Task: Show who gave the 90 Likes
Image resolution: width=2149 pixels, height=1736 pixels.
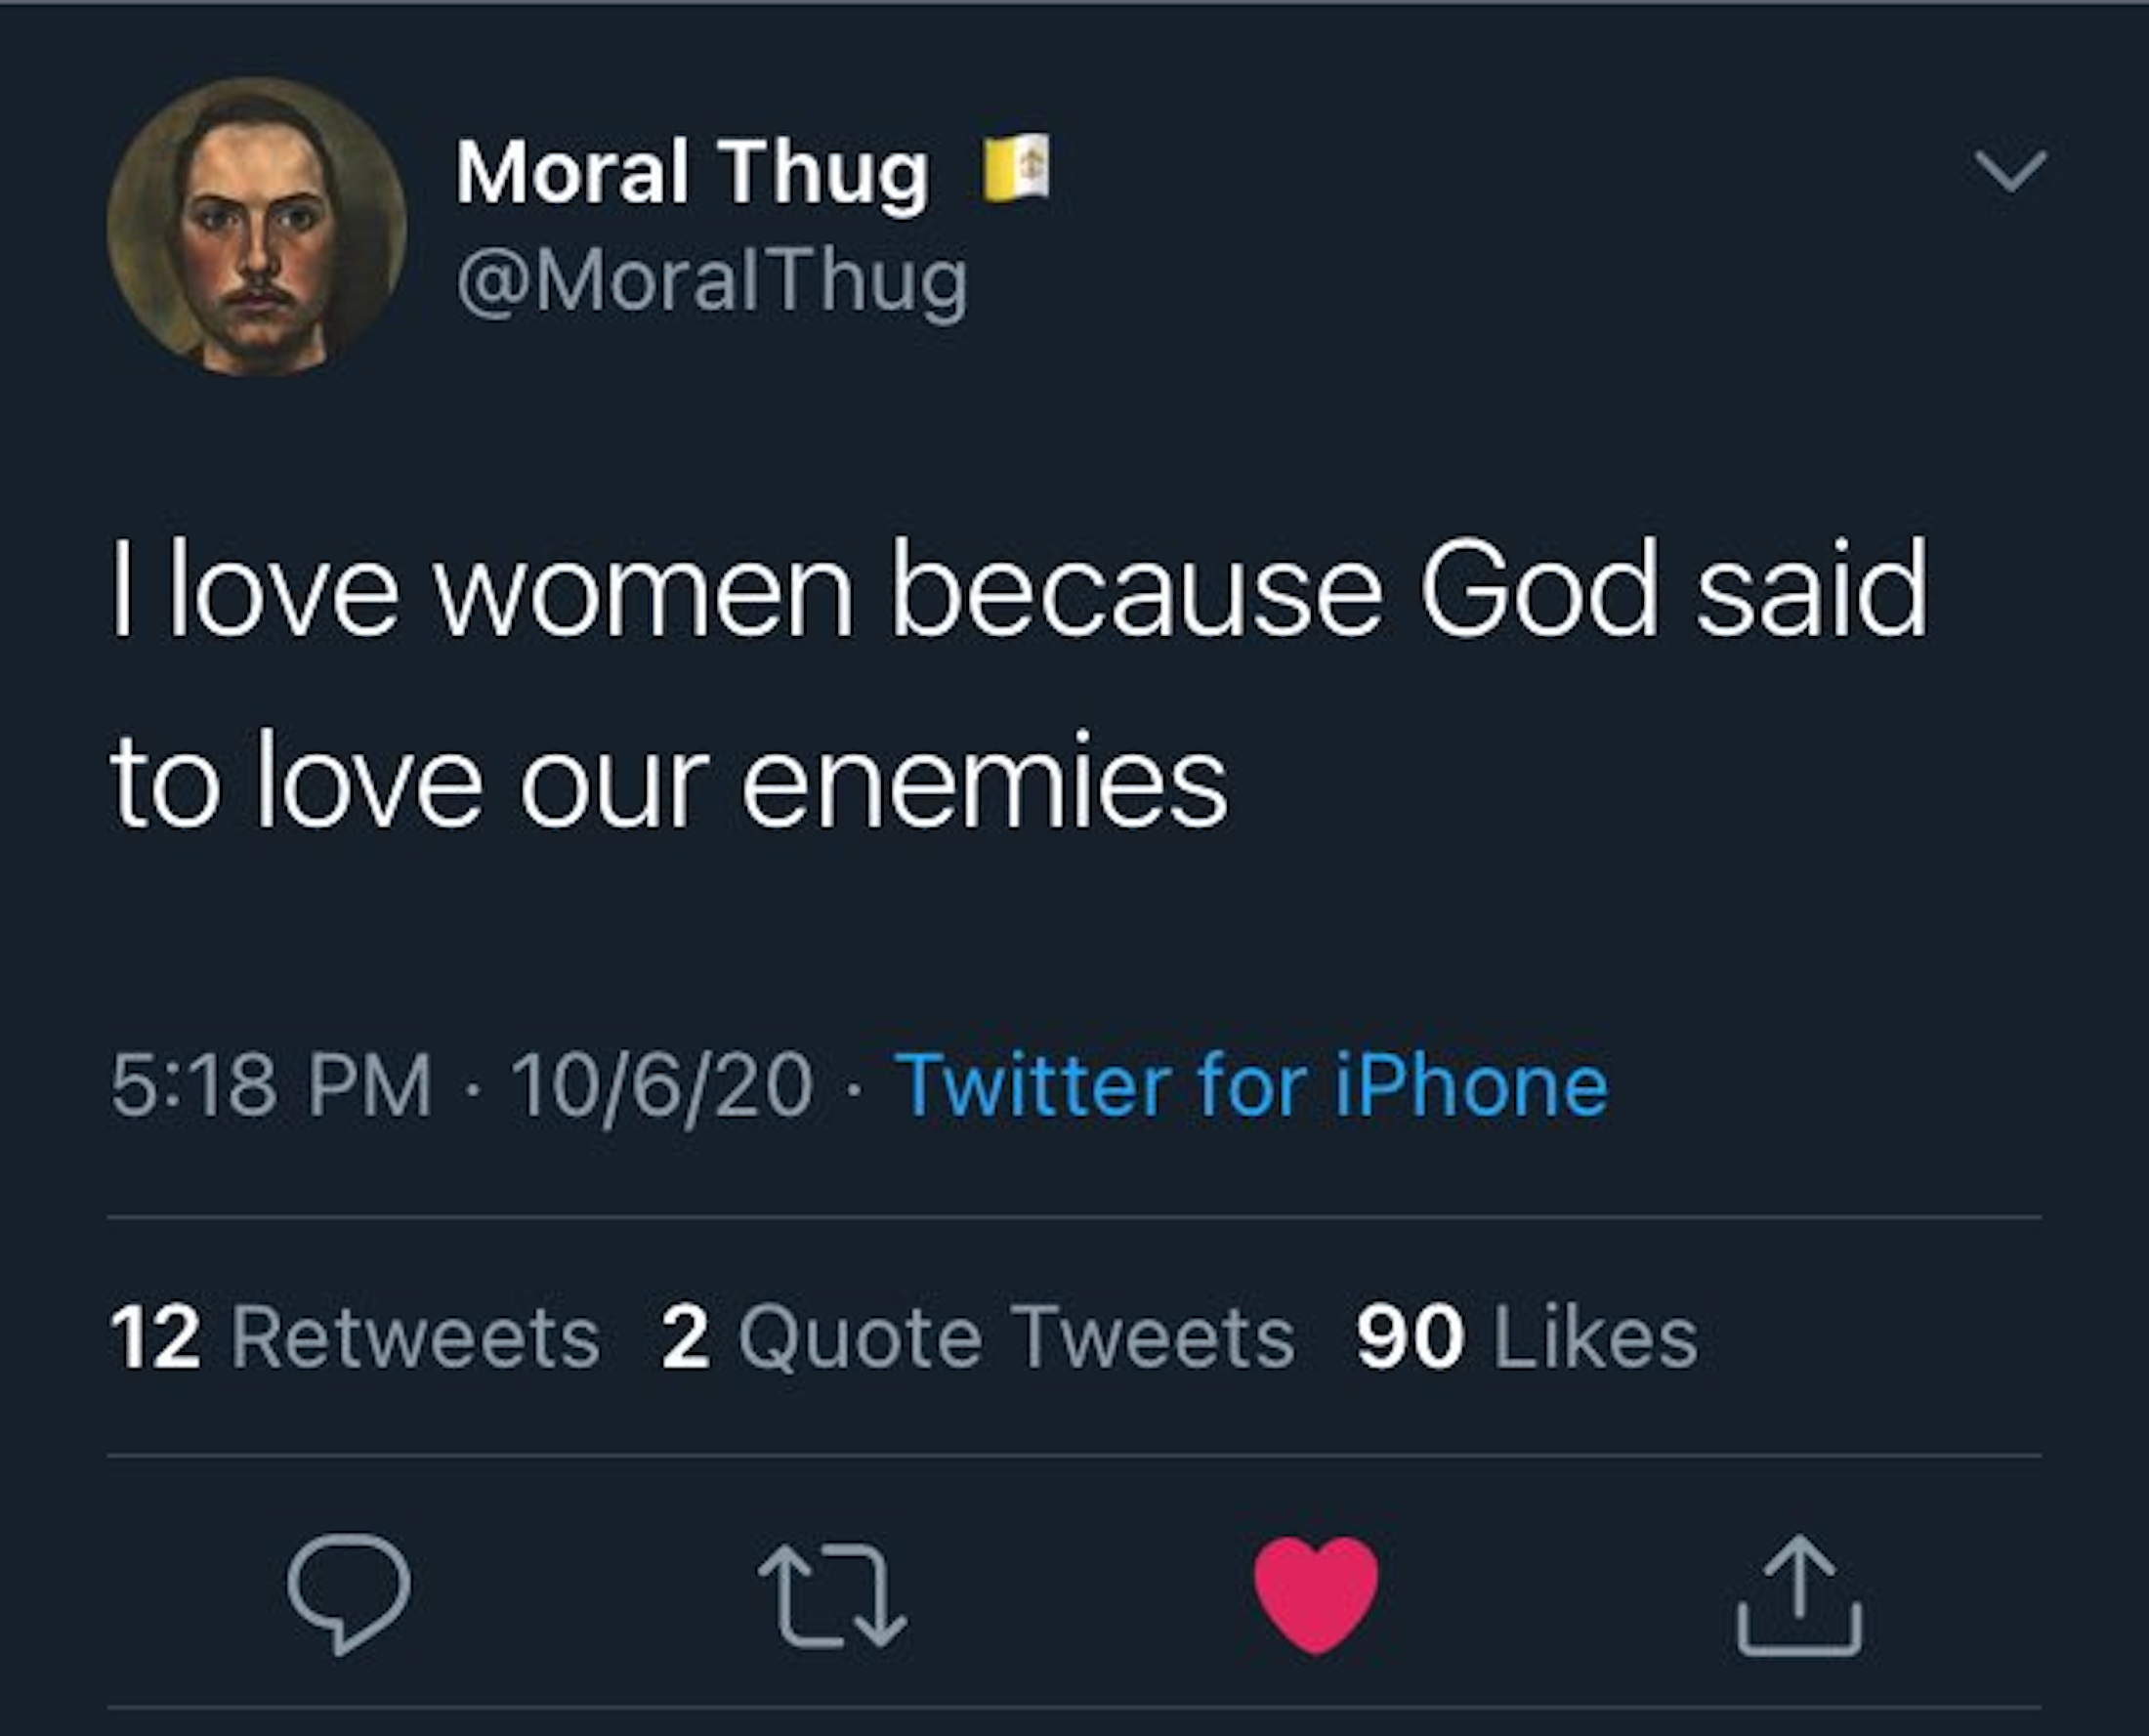Action: coord(1527,1337)
